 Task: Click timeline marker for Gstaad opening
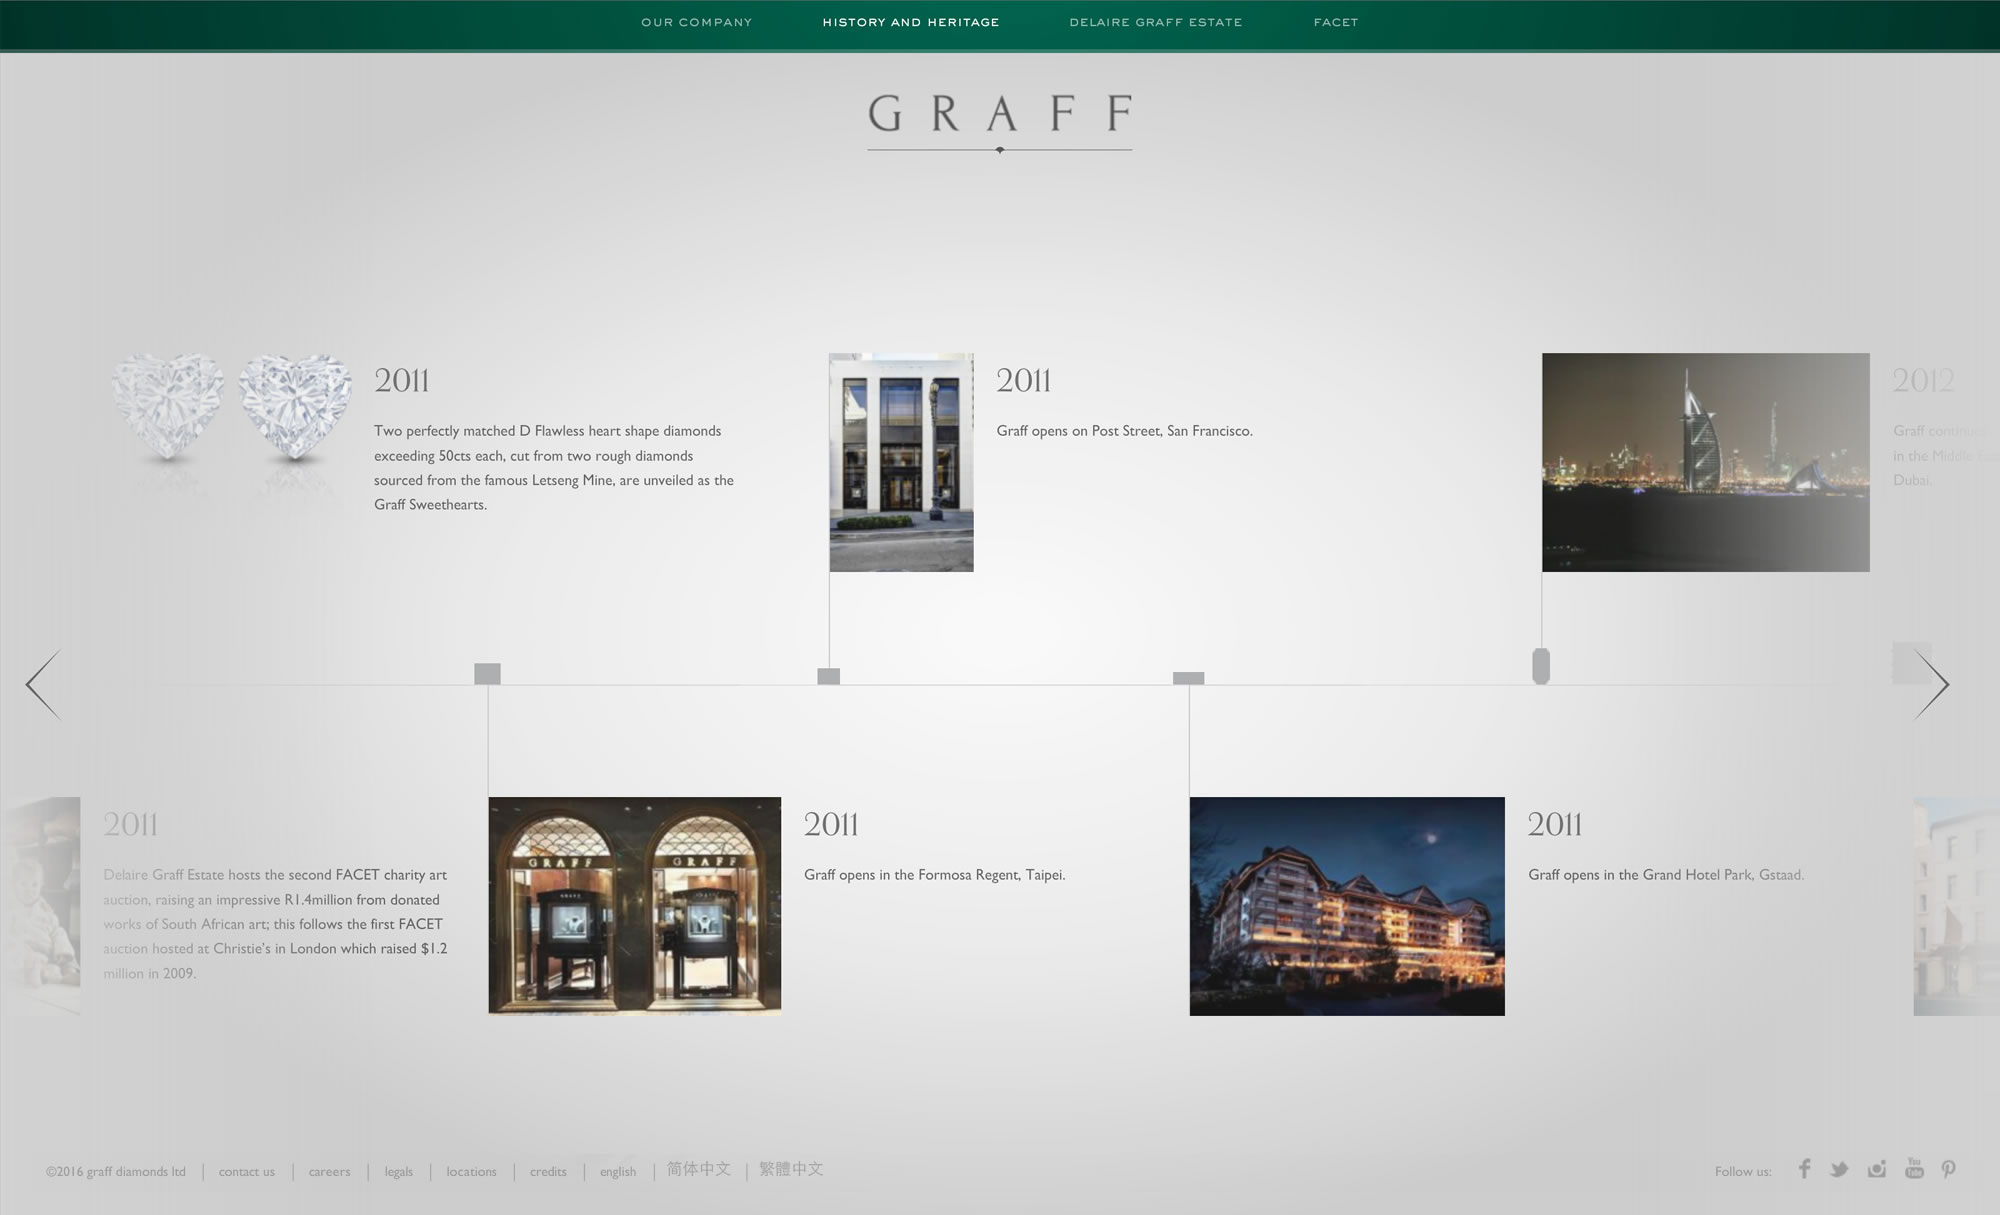tap(1188, 678)
